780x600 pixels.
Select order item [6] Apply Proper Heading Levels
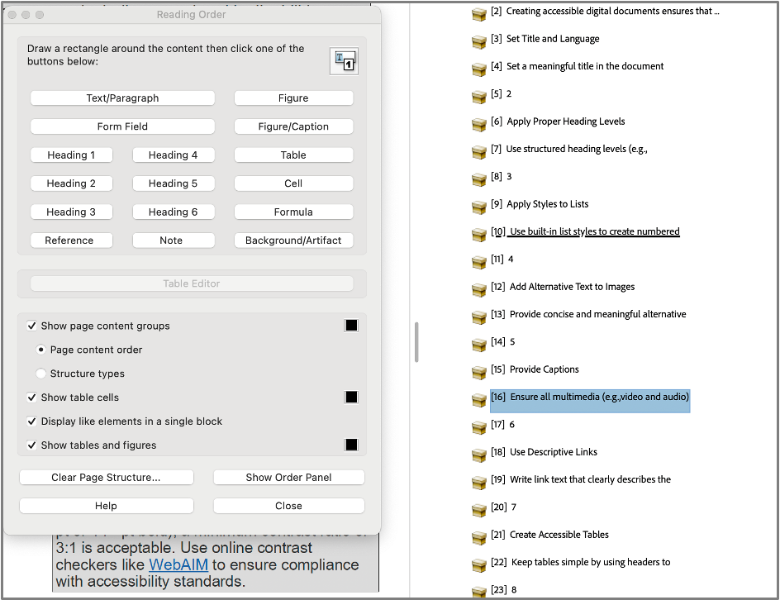coord(558,121)
